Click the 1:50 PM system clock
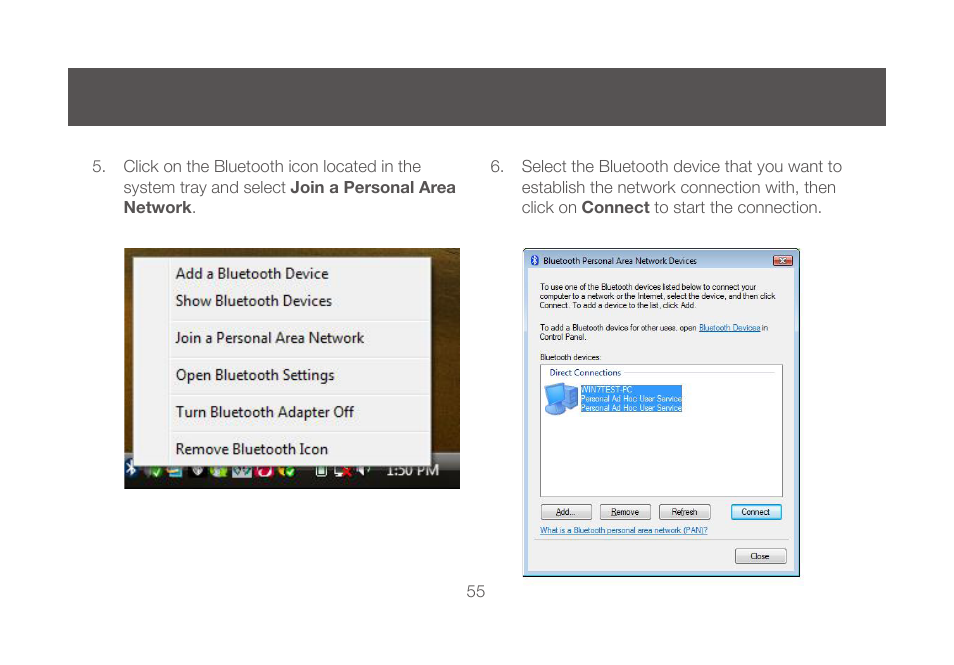 (413, 470)
